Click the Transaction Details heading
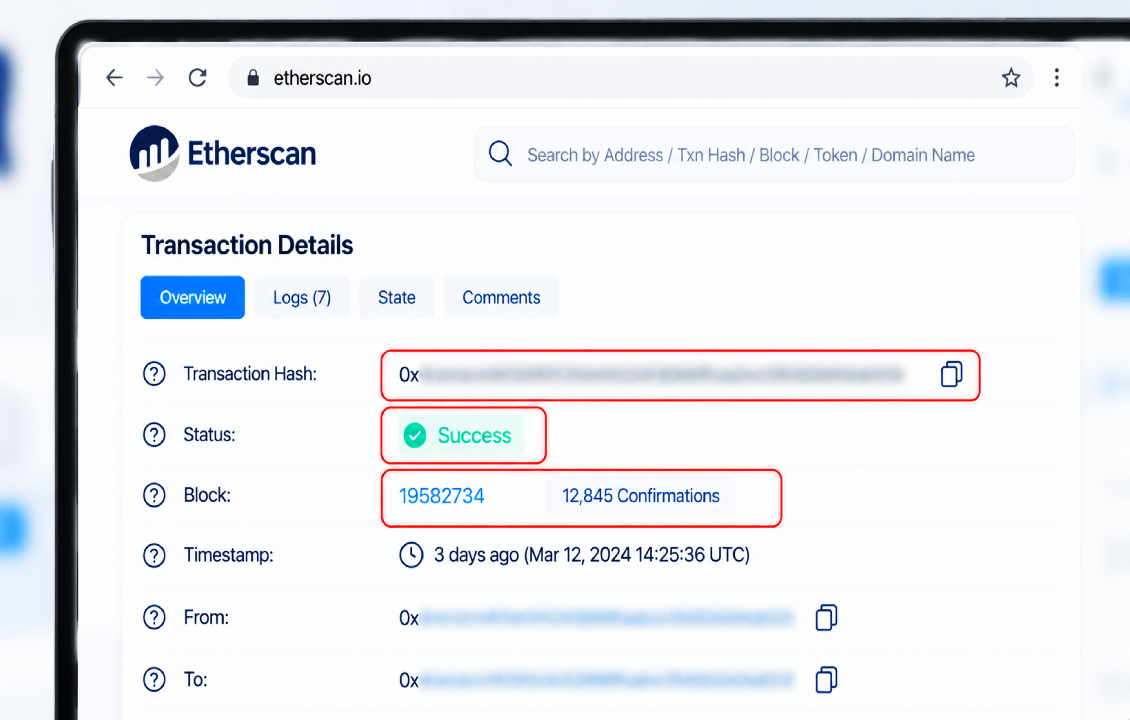This screenshot has width=1130, height=720. (247, 245)
